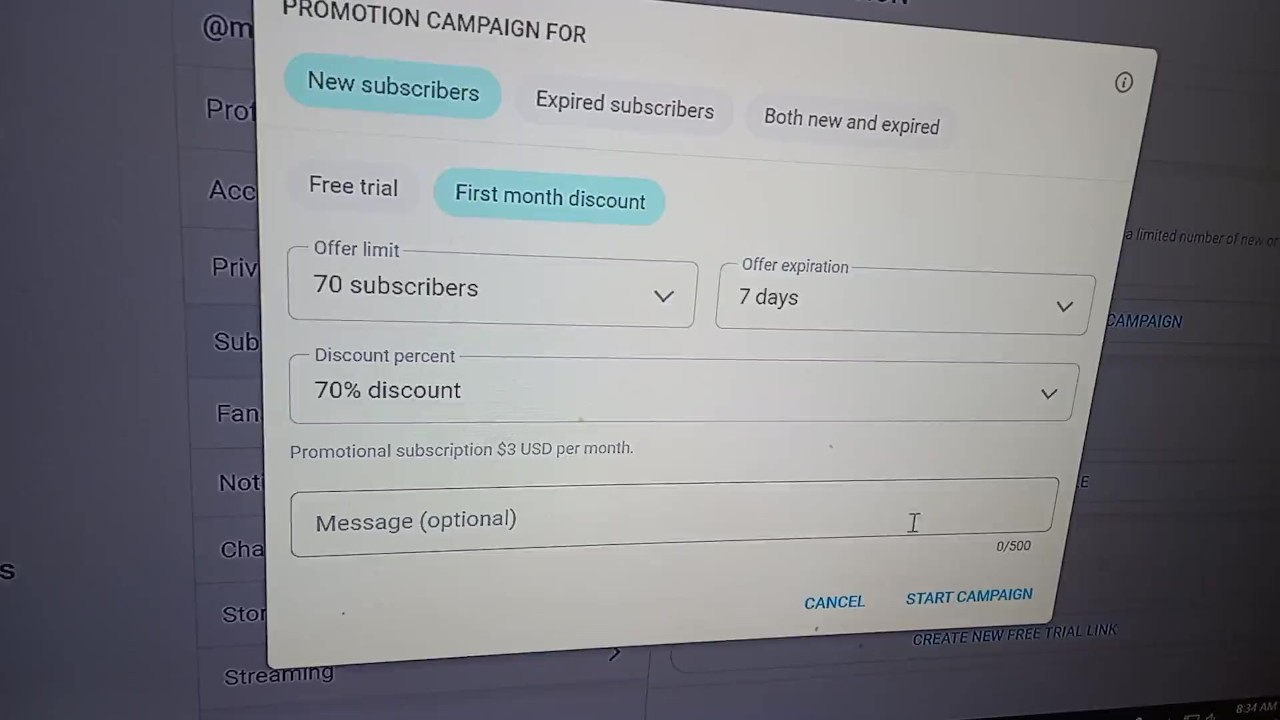Select the New subscribers option

tap(392, 87)
